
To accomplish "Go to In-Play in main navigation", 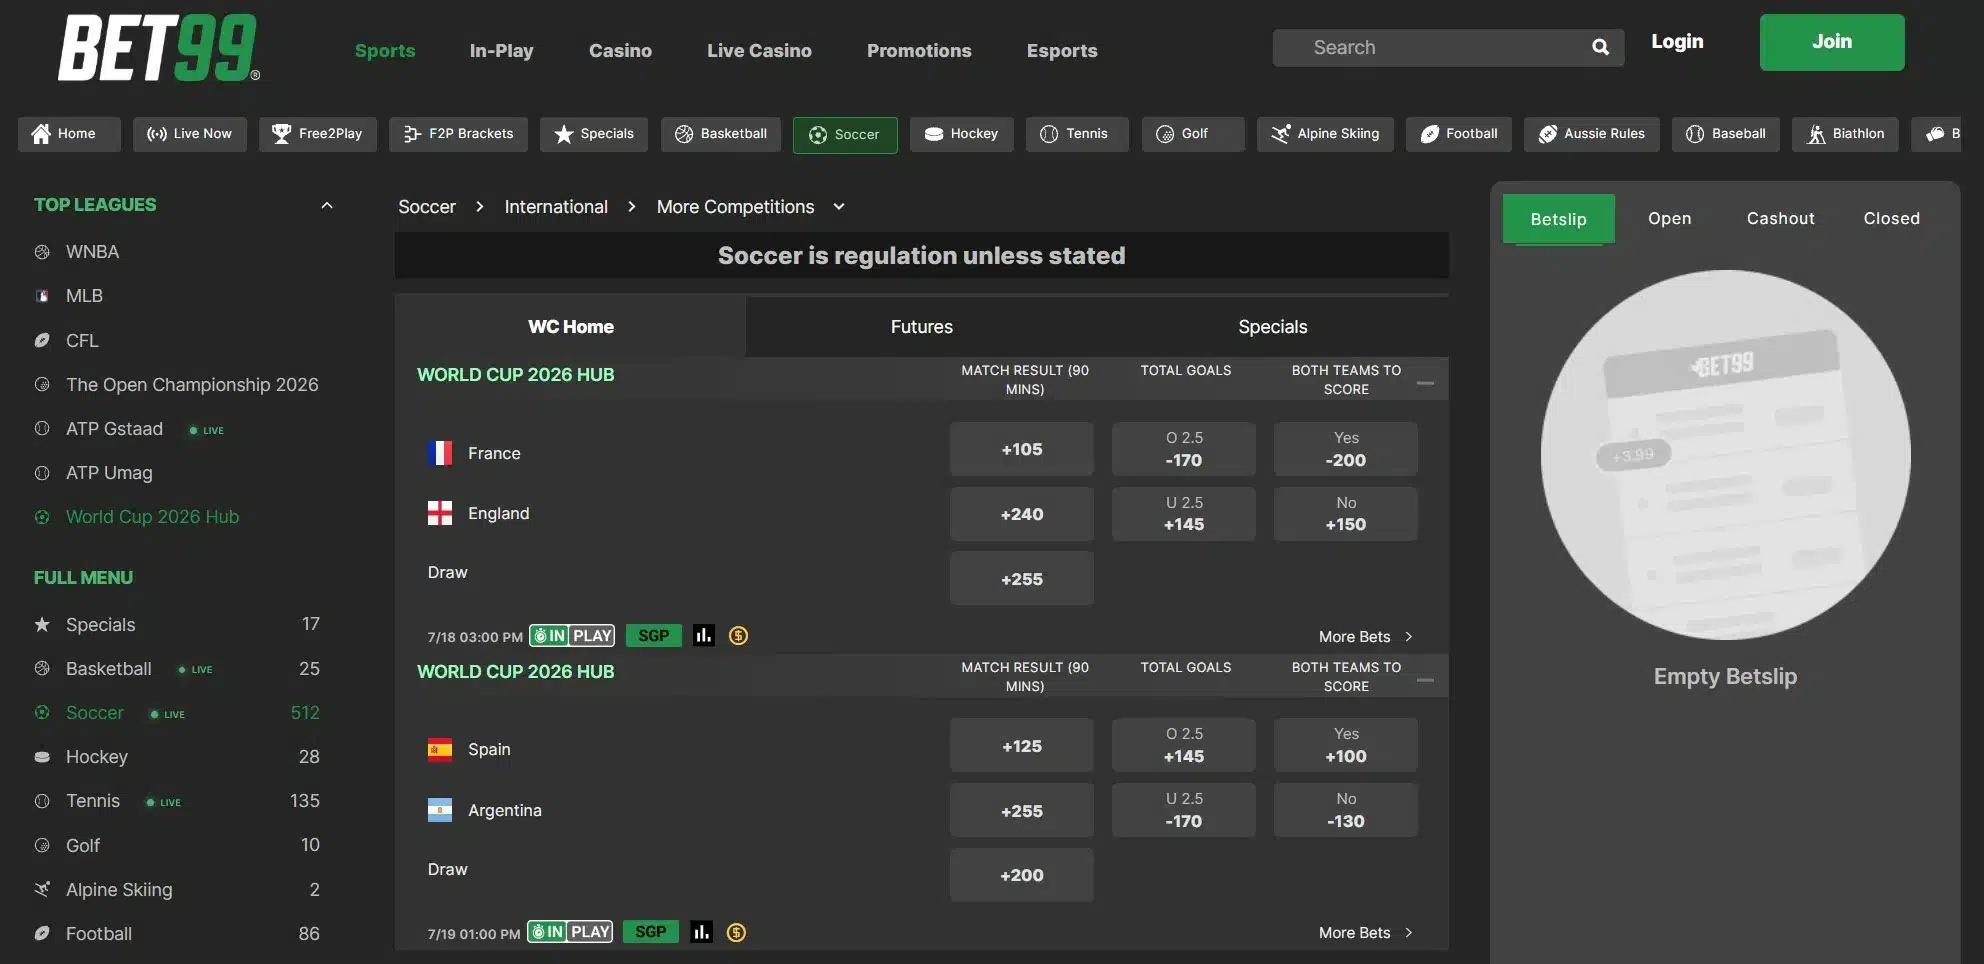I will point(501,51).
